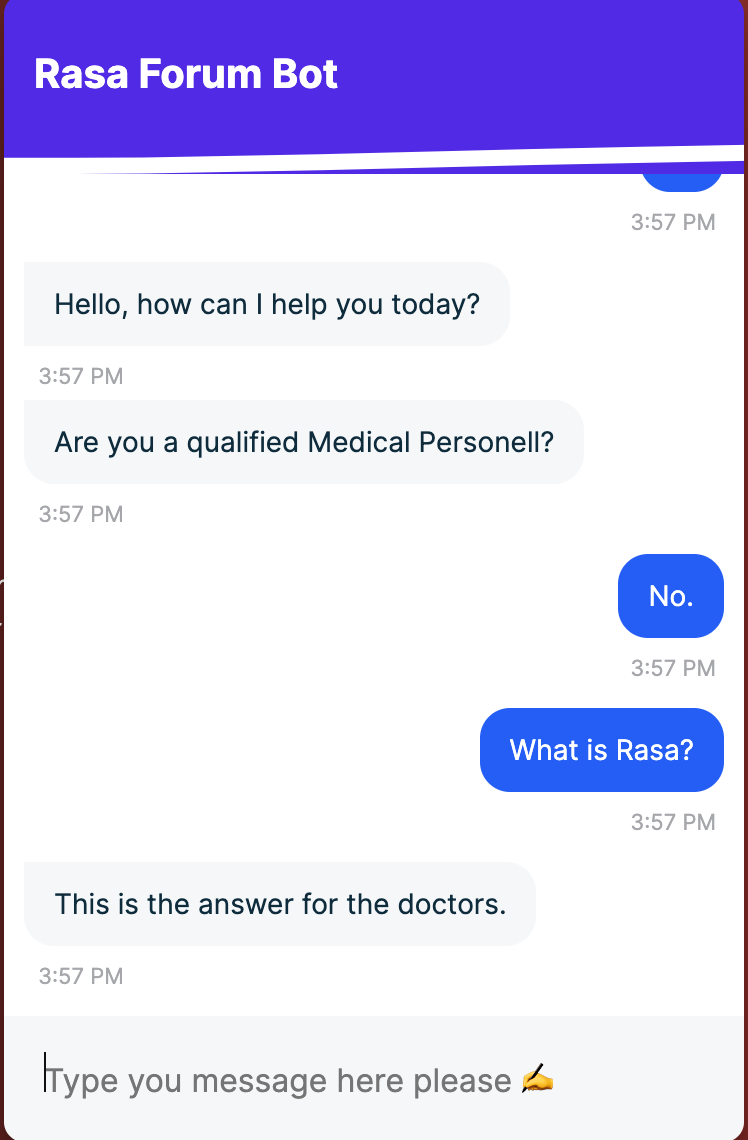Viewport: 748px width, 1140px height.
Task: Click the user's 'No.' message bubble
Action: [x=670, y=596]
